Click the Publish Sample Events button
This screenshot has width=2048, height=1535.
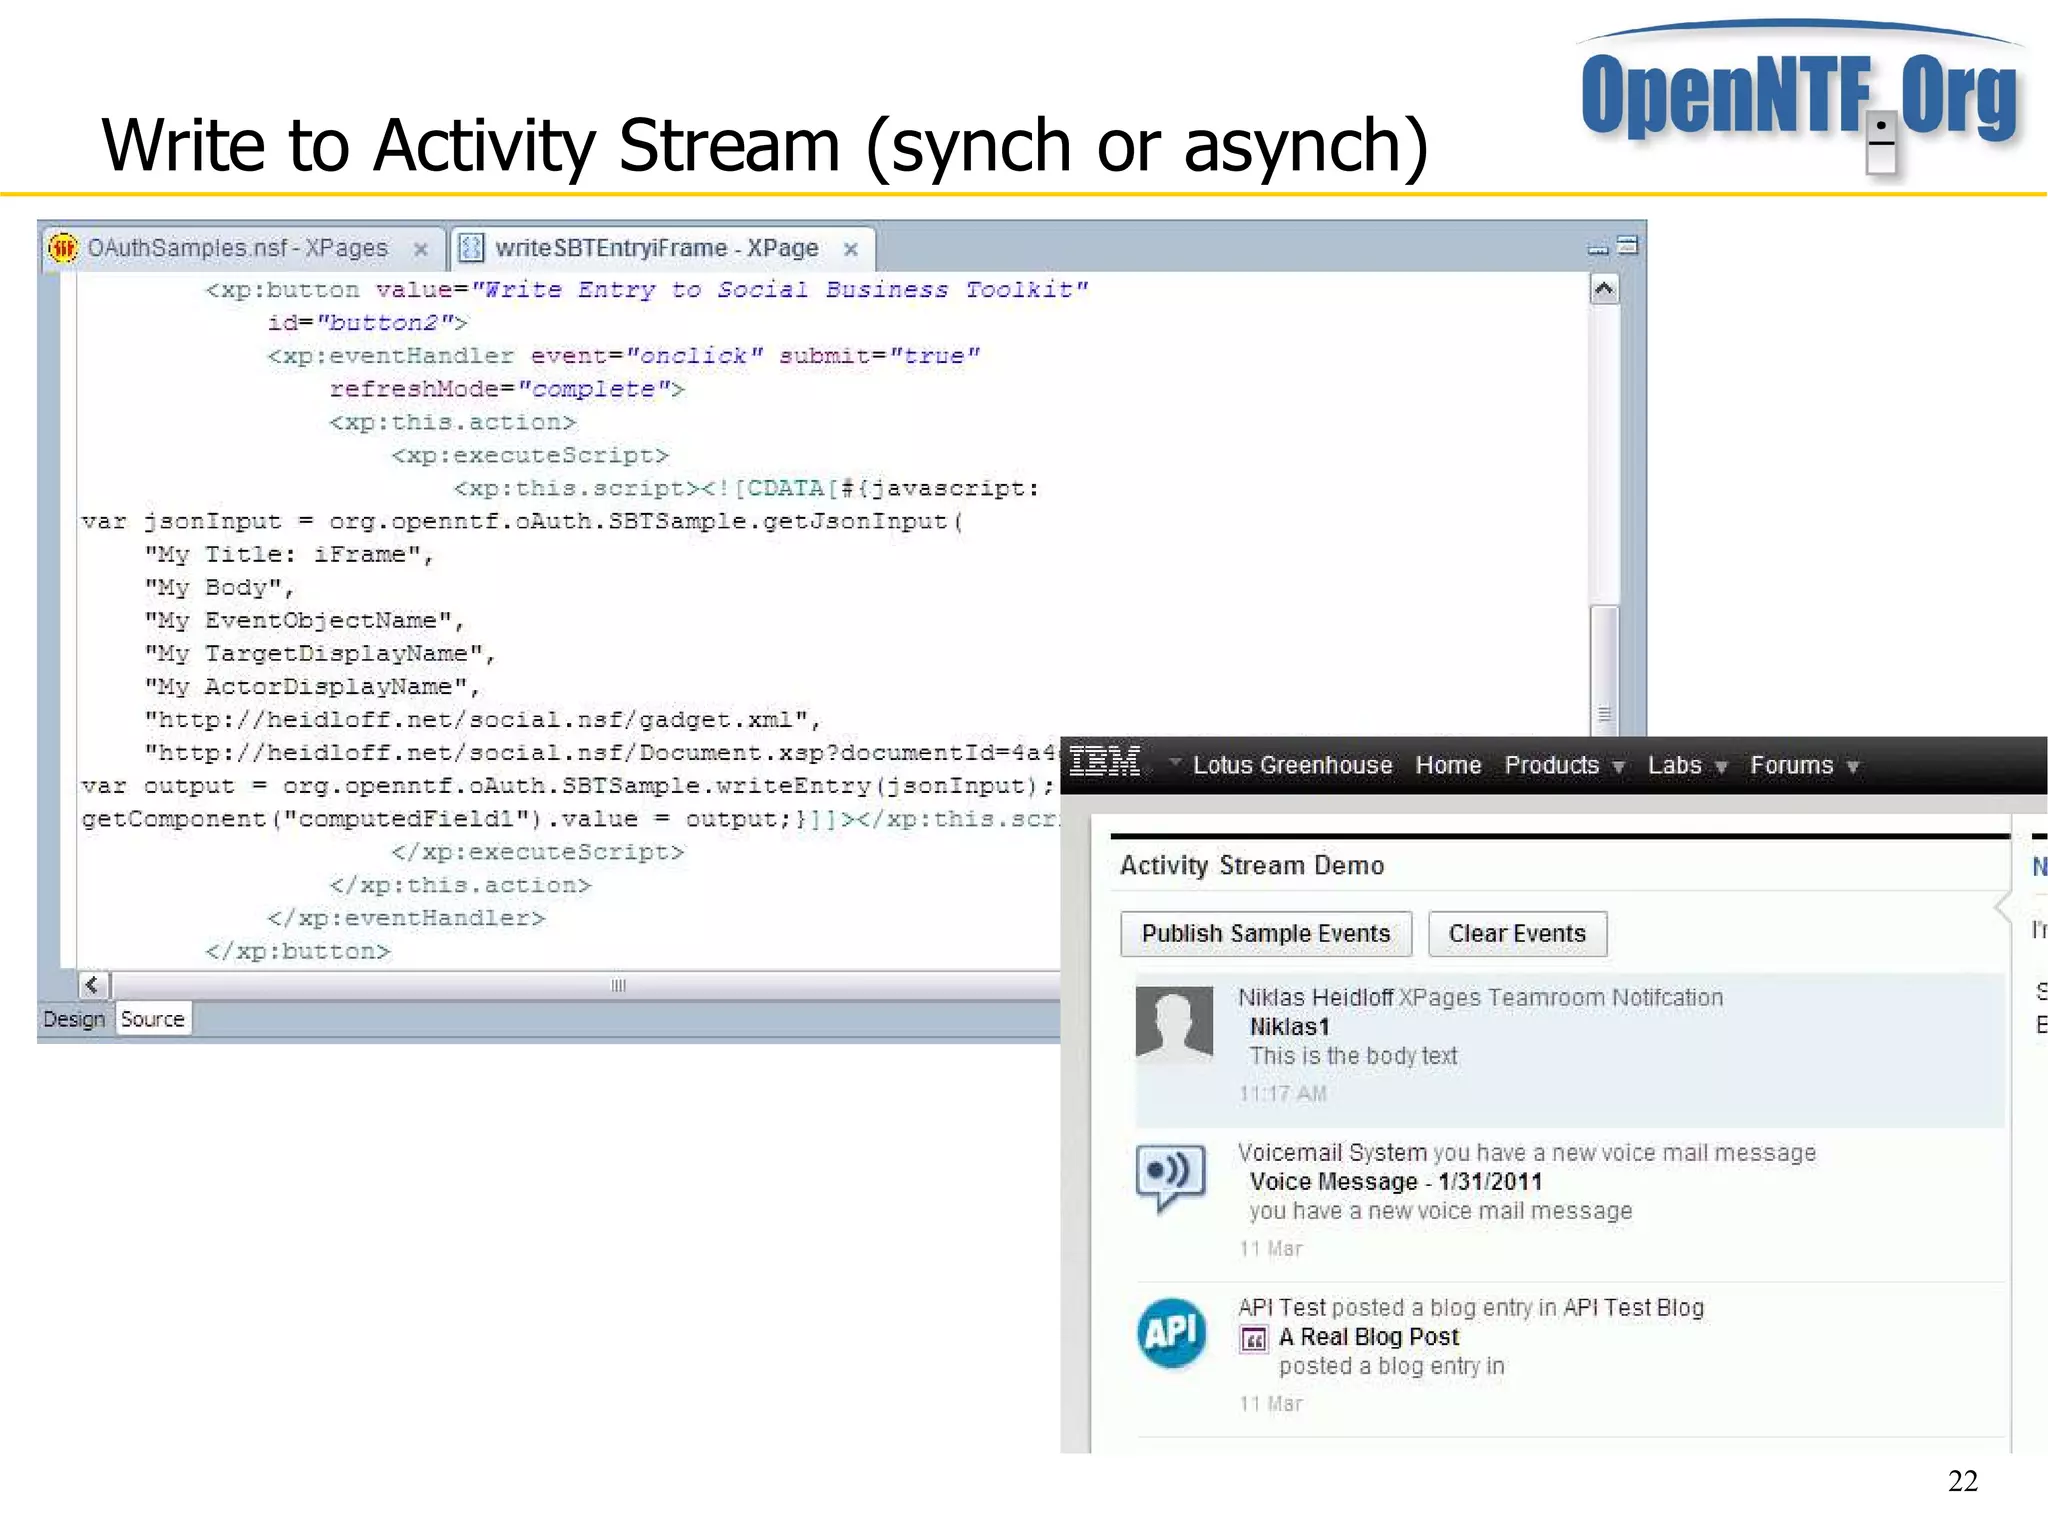click(x=1266, y=933)
